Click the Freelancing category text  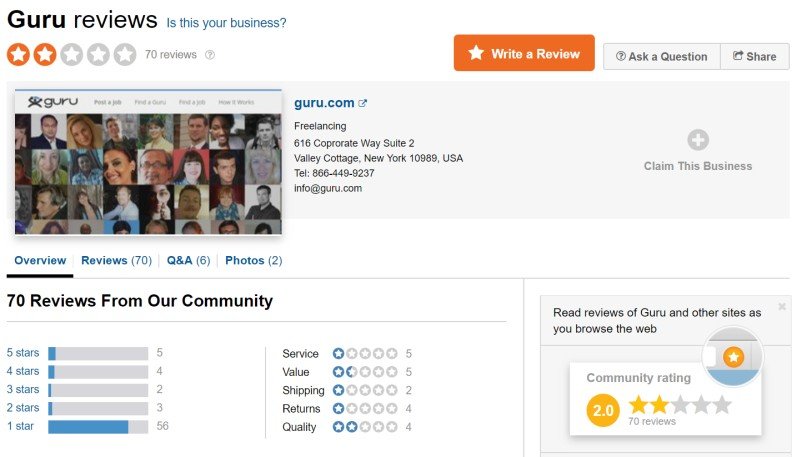pos(320,126)
